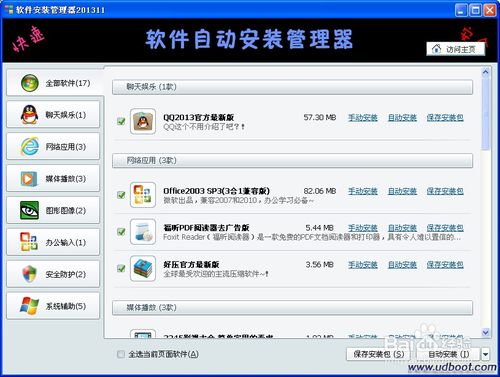
Task: Click the Office icon for 办公输入
Action: [29, 242]
